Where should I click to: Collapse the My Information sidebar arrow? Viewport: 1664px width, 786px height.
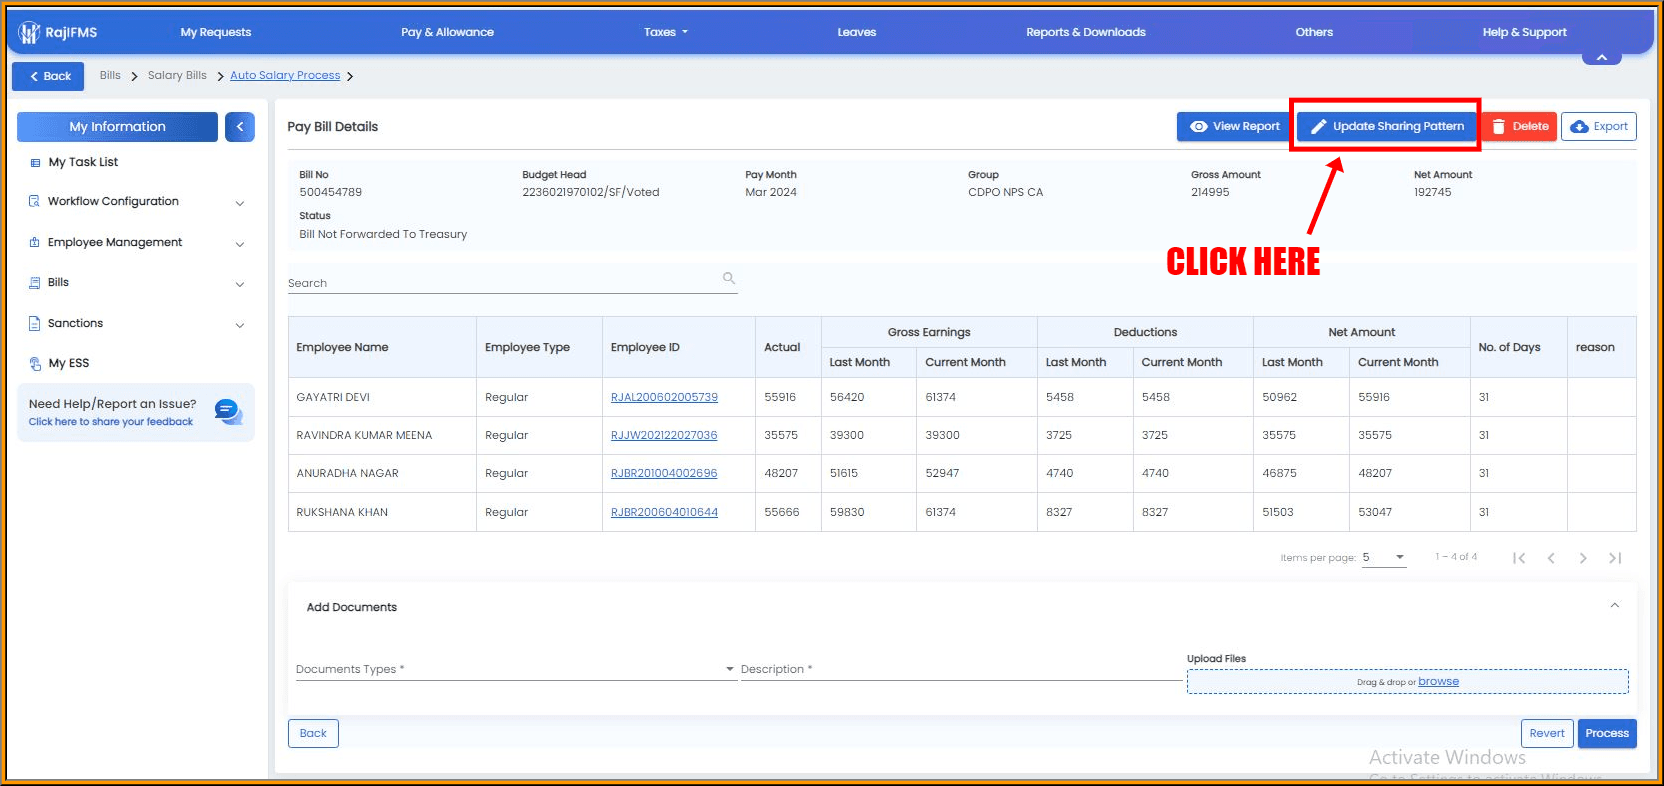240,127
